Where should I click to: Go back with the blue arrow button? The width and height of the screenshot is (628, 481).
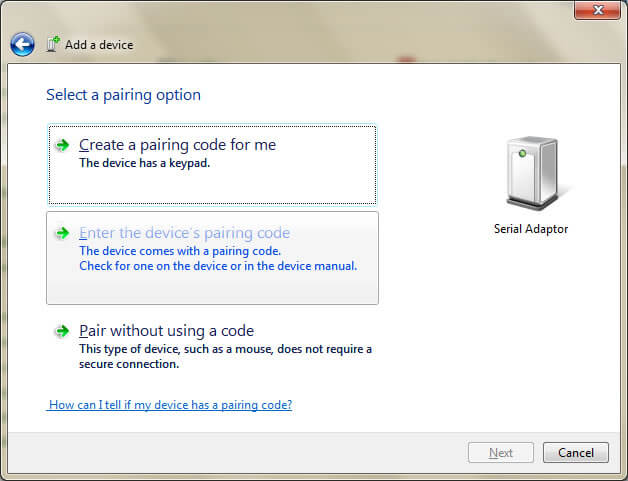click(x=22, y=44)
